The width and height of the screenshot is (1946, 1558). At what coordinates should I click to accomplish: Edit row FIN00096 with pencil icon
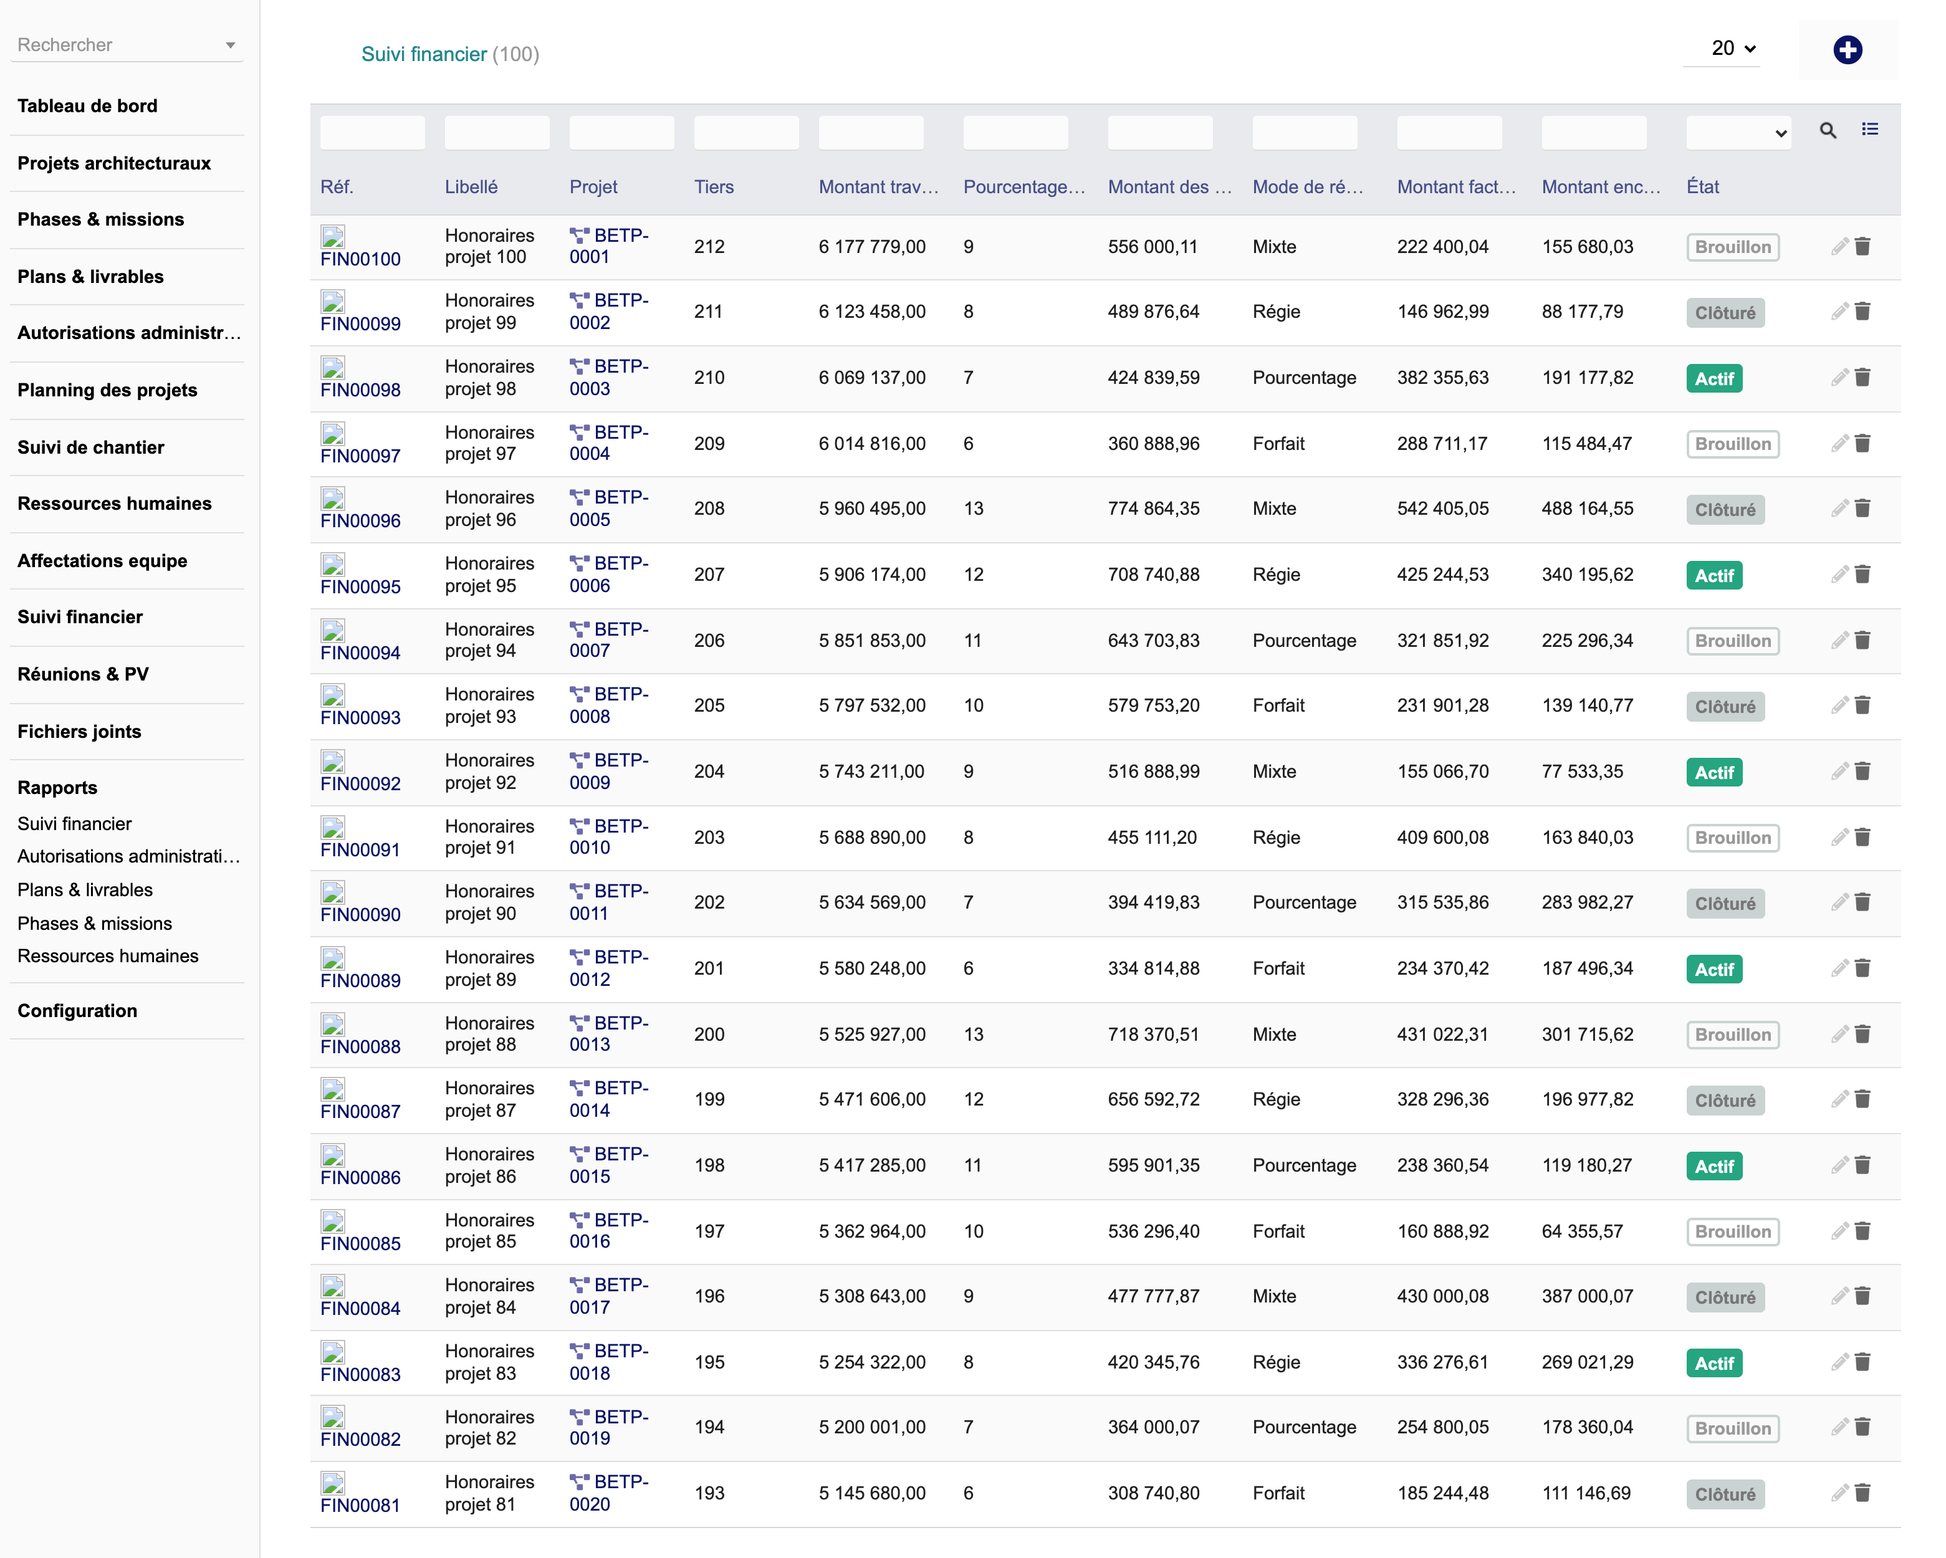pyautogui.click(x=1839, y=508)
